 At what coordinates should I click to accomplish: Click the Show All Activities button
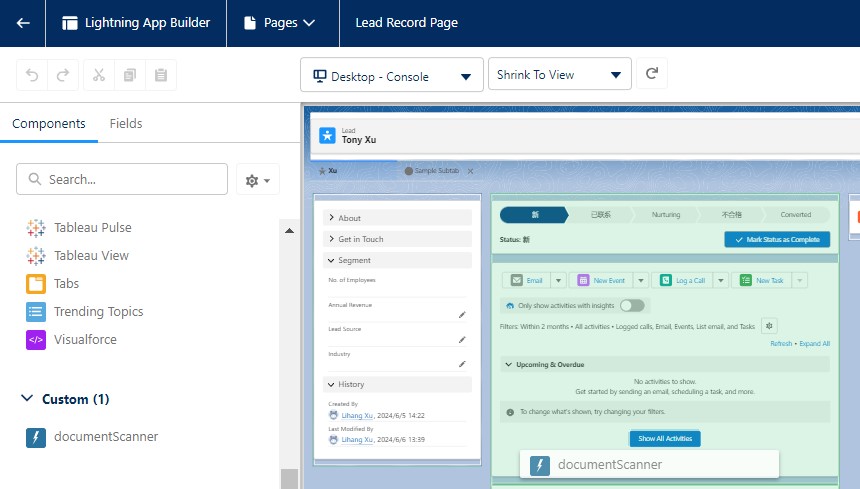click(665, 438)
